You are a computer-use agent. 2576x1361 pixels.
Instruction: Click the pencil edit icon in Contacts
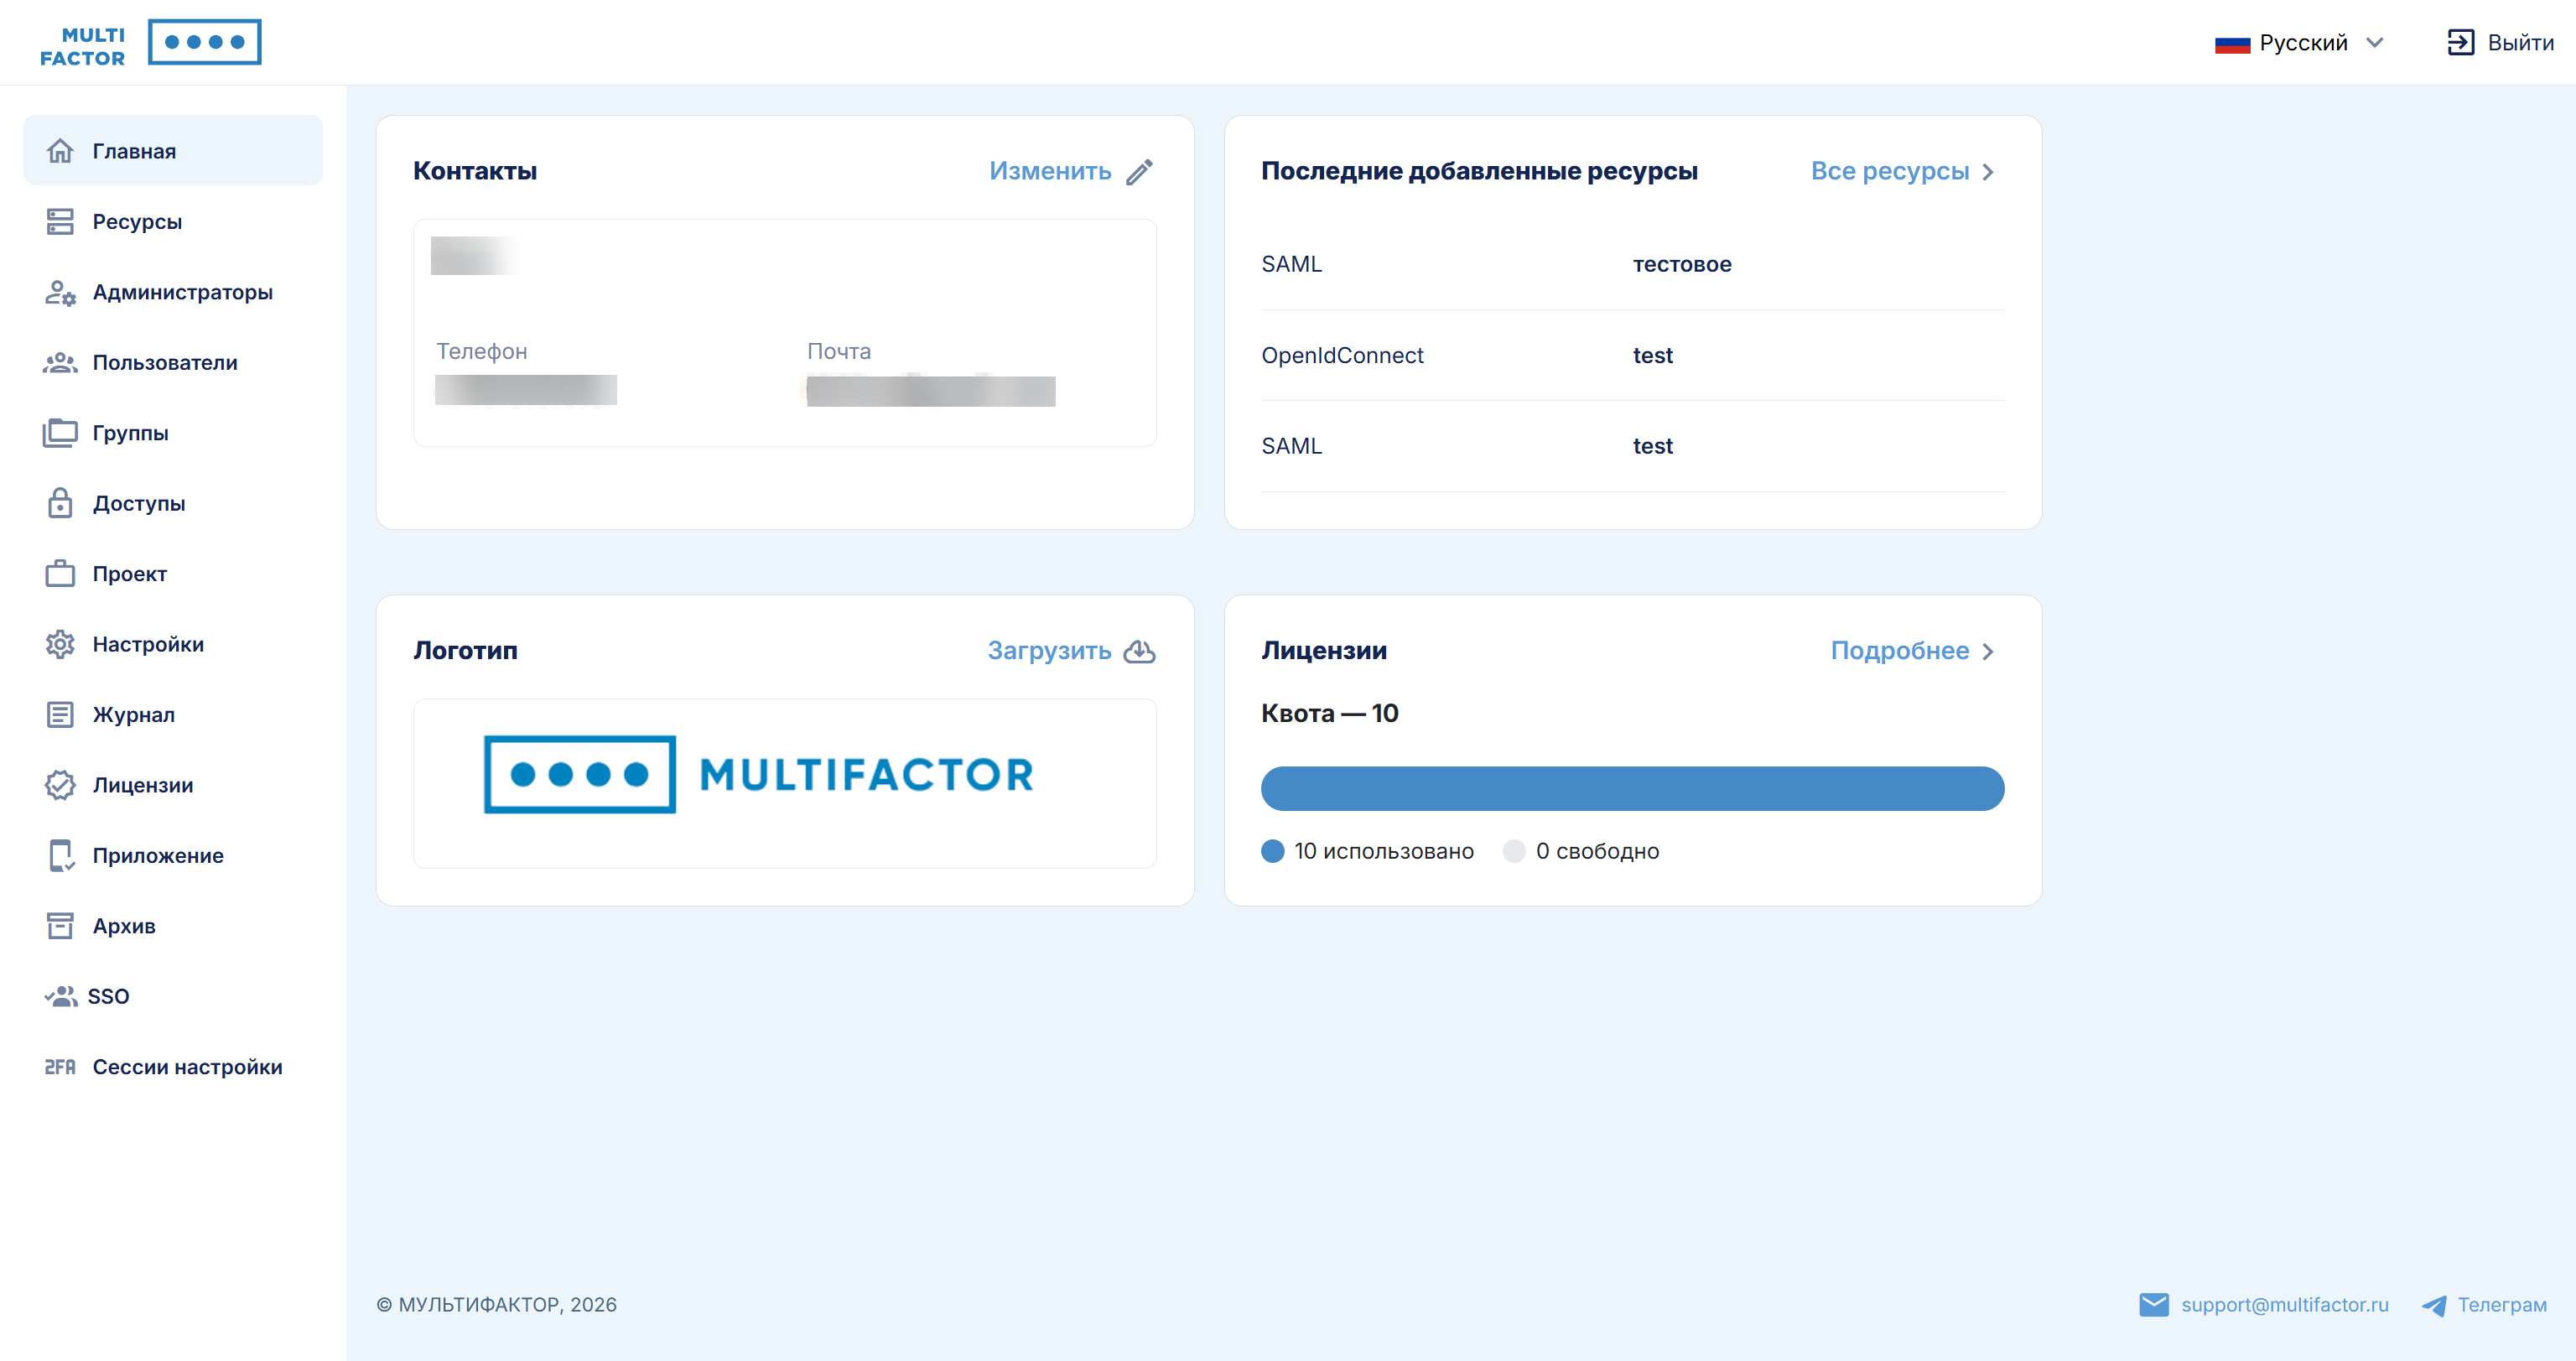coord(1139,172)
